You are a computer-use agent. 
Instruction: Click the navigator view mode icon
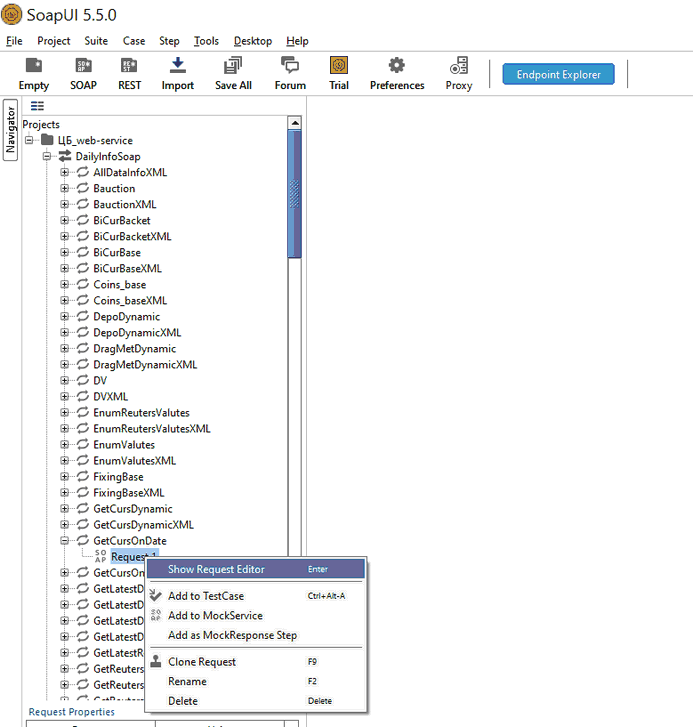click(37, 106)
